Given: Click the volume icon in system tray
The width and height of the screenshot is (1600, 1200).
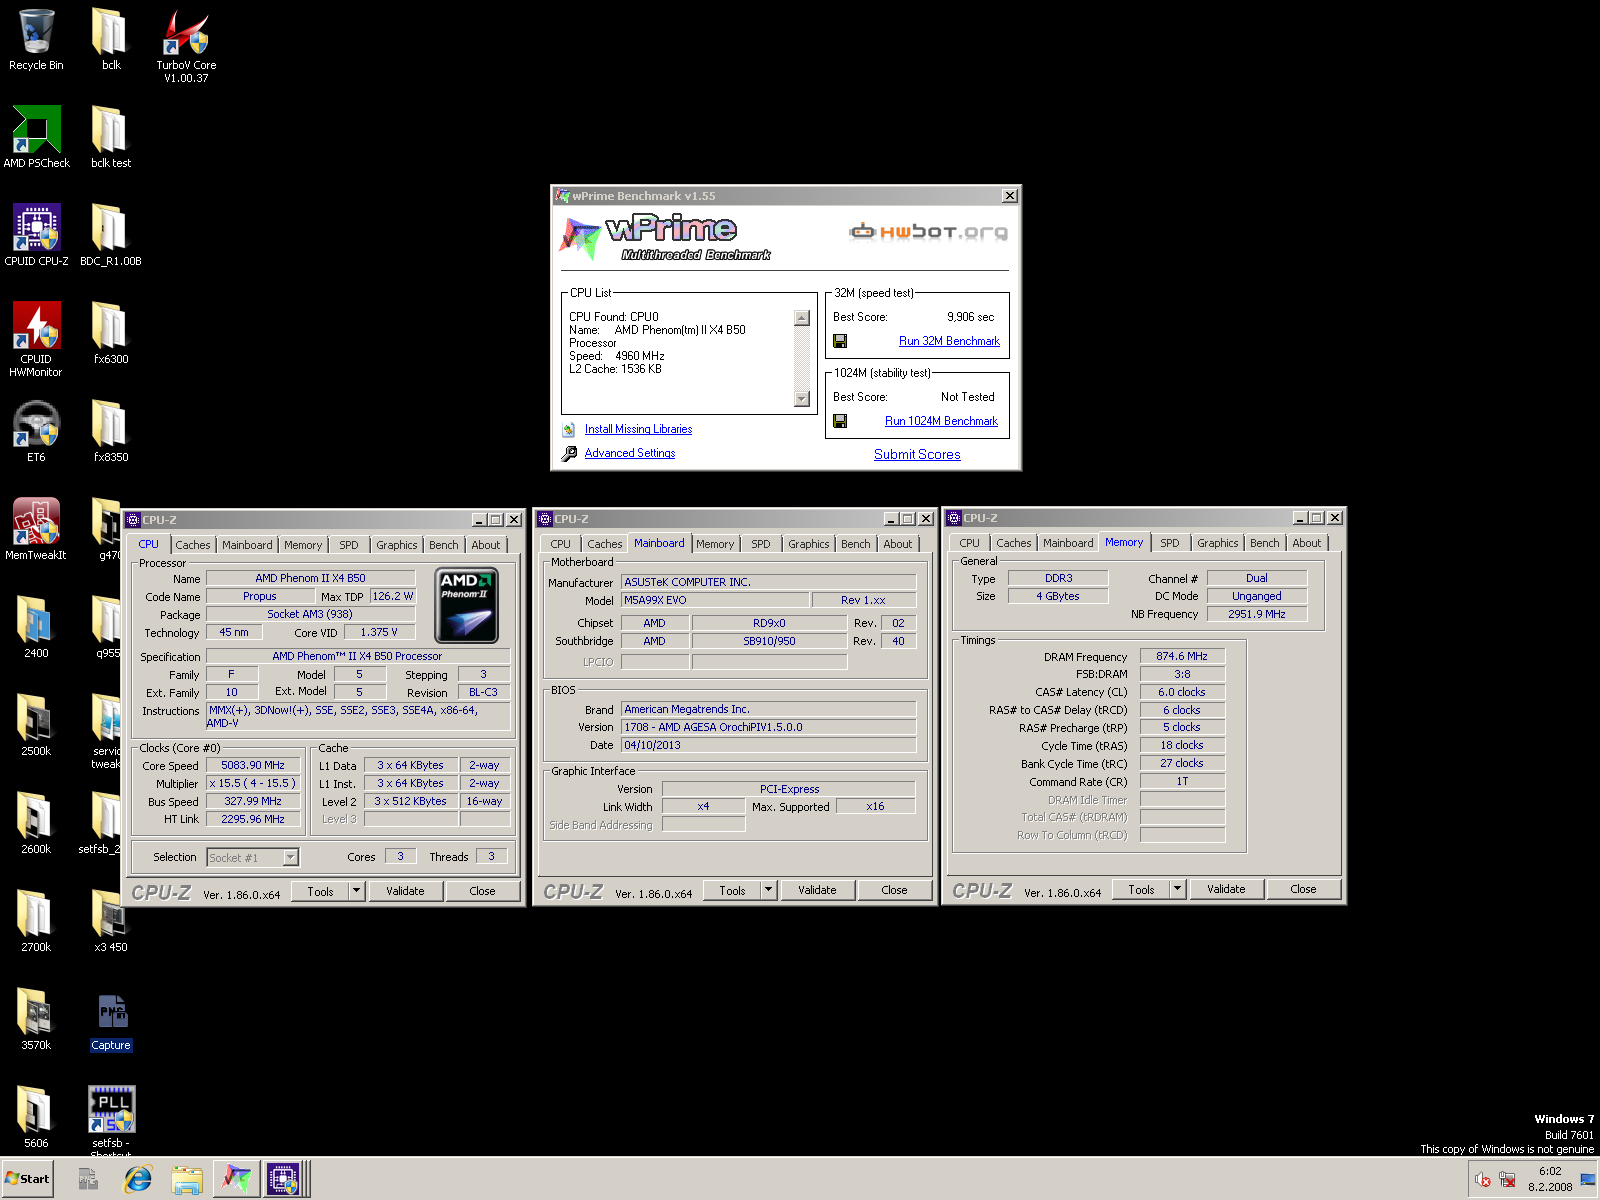Looking at the screenshot, I should tap(1483, 1180).
